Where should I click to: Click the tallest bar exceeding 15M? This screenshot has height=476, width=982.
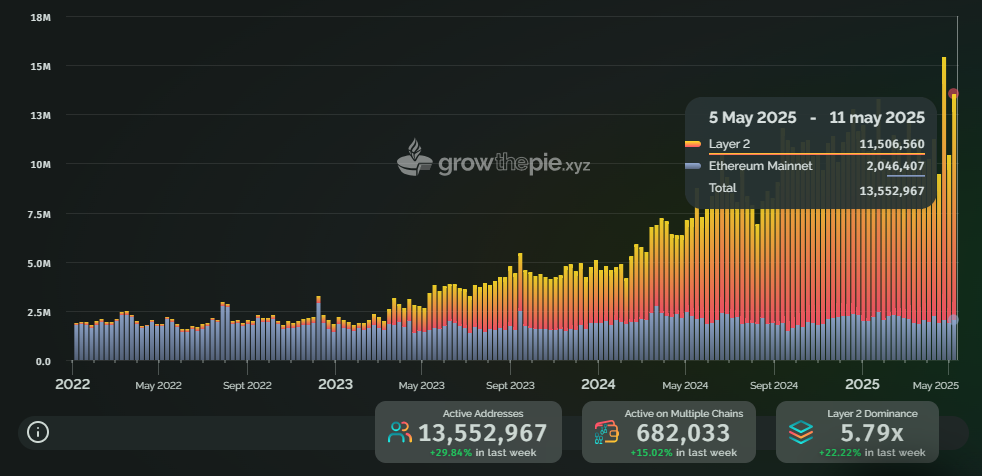(x=943, y=200)
